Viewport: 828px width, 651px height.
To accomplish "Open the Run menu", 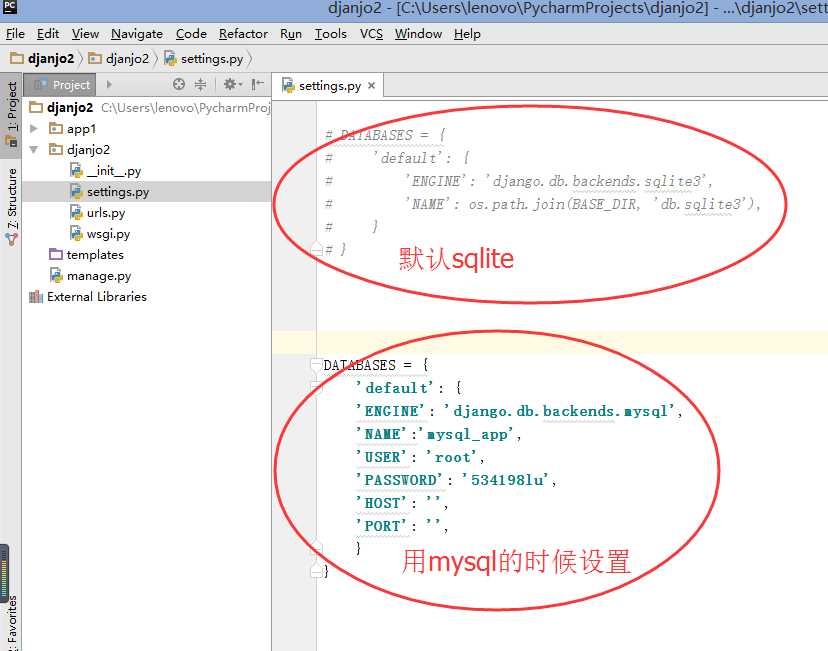I will click(291, 34).
